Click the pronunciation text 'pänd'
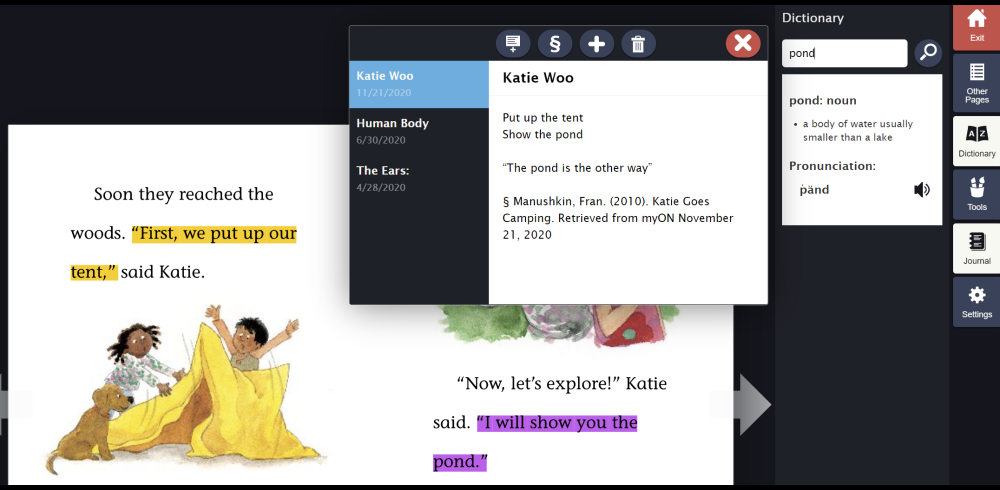The image size is (1000, 490). [x=814, y=189]
